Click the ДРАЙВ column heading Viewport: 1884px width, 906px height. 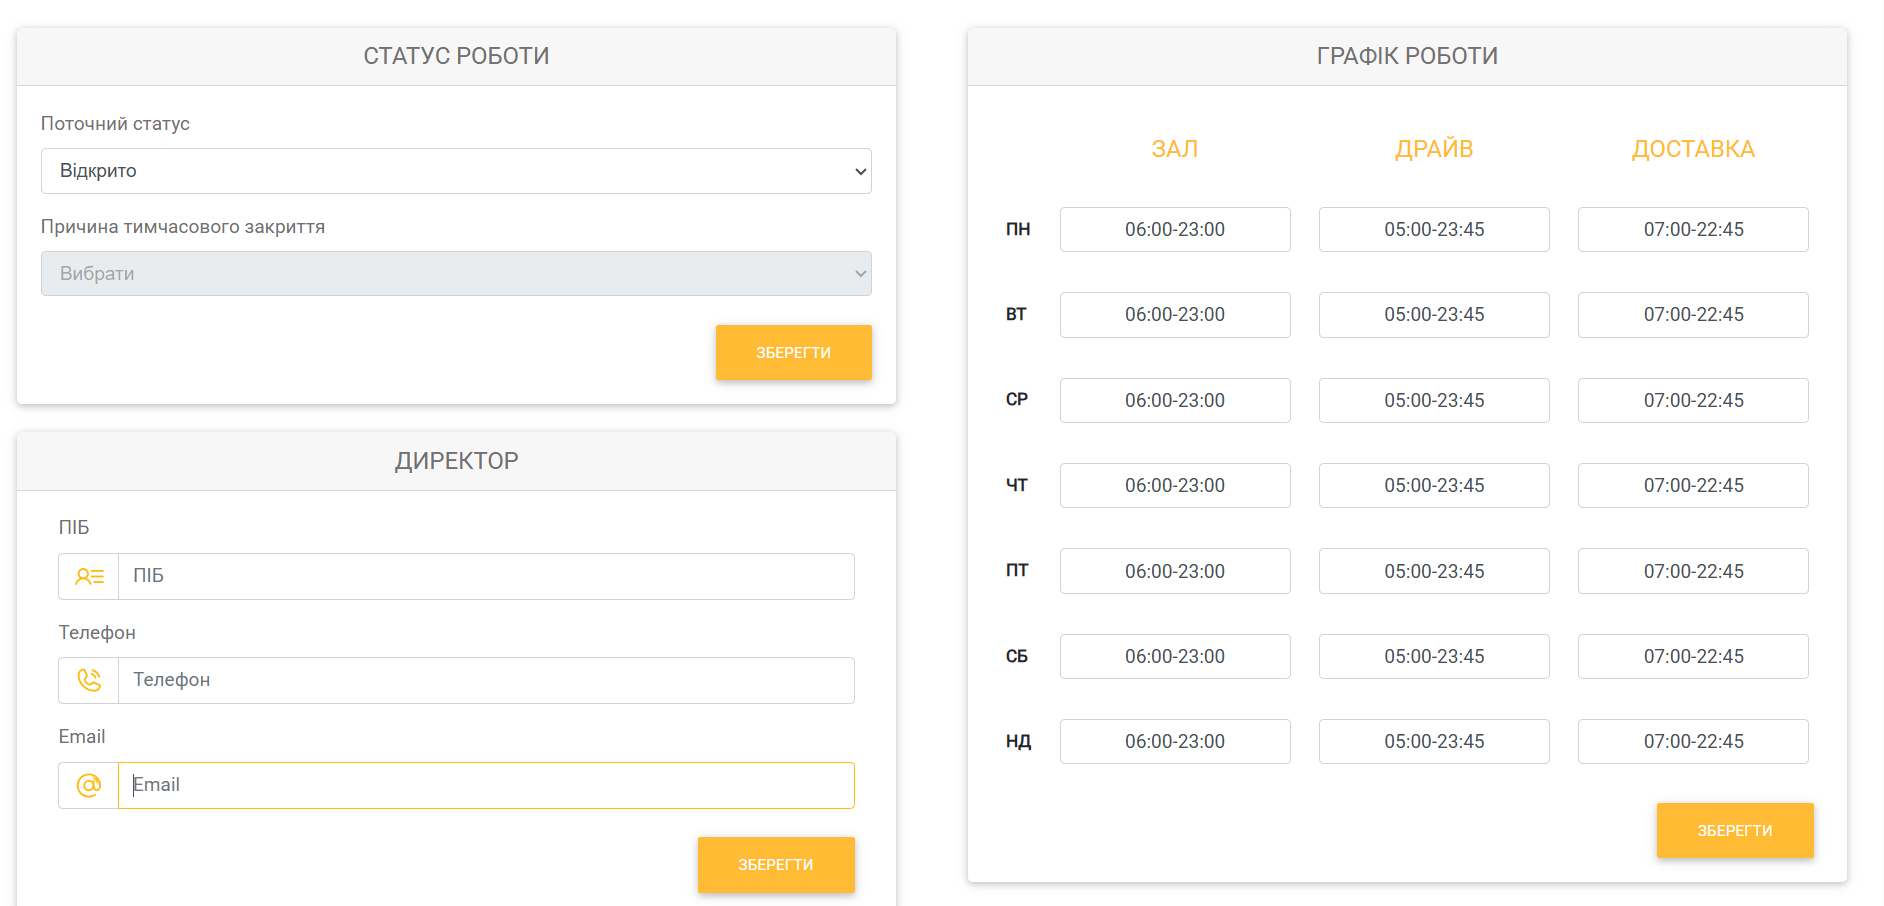[1433, 149]
